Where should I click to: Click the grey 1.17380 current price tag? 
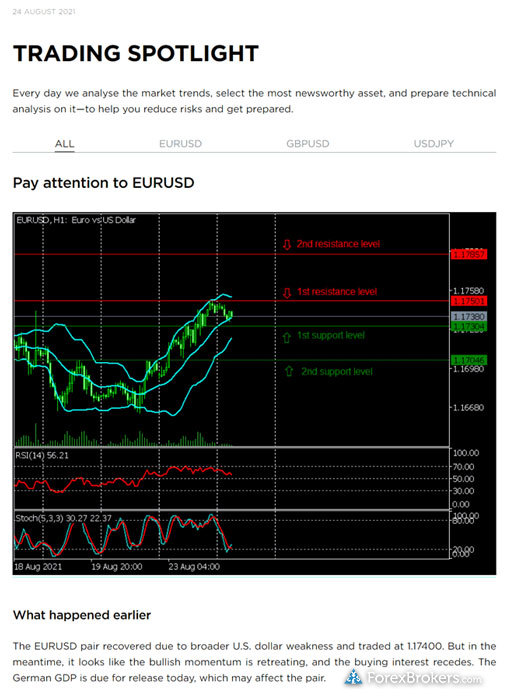pyautogui.click(x=469, y=316)
